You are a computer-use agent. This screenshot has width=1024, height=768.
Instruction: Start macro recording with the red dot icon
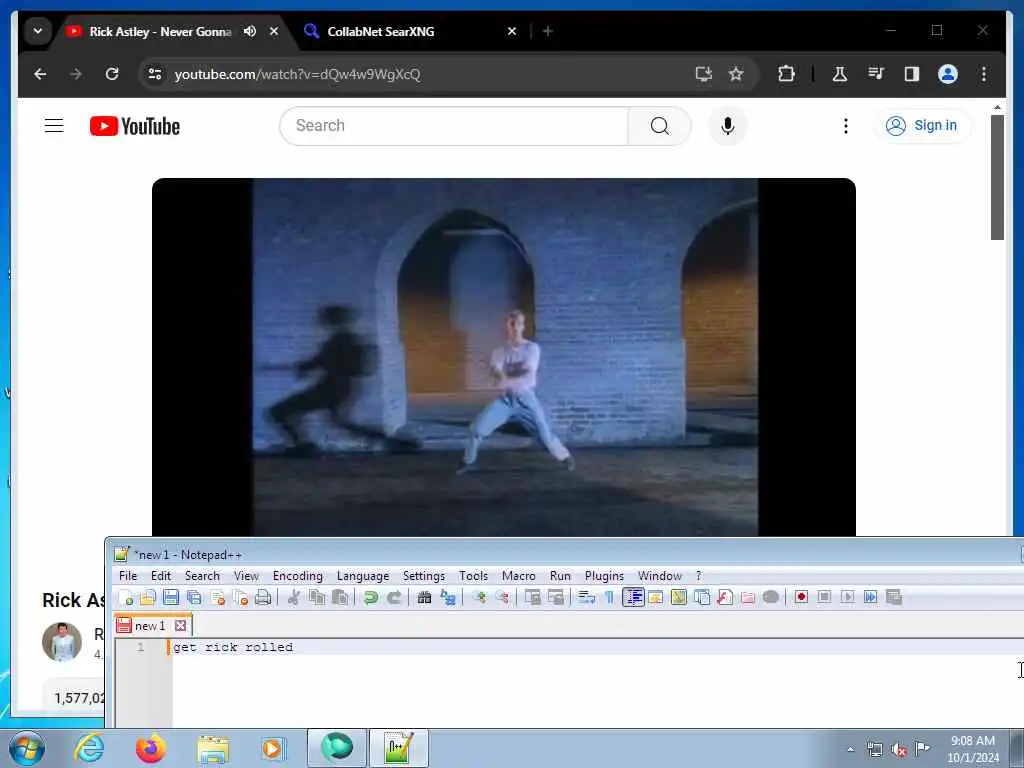click(x=801, y=597)
